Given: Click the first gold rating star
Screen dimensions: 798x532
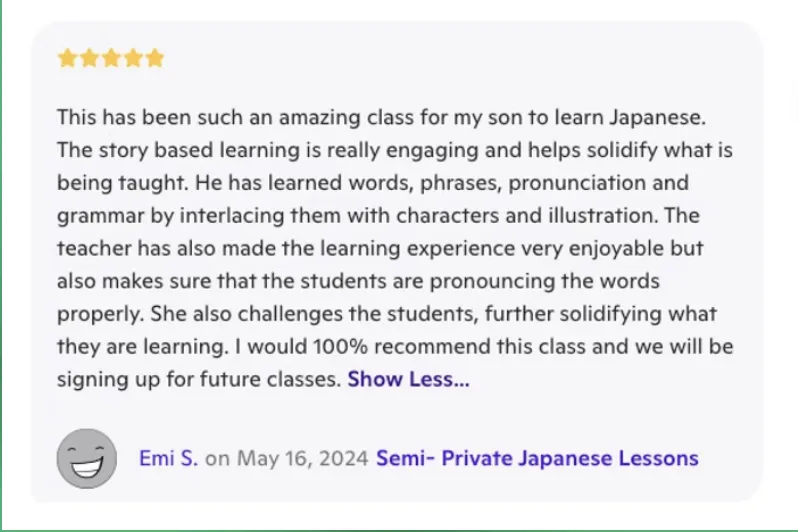Looking at the screenshot, I should point(67,58).
